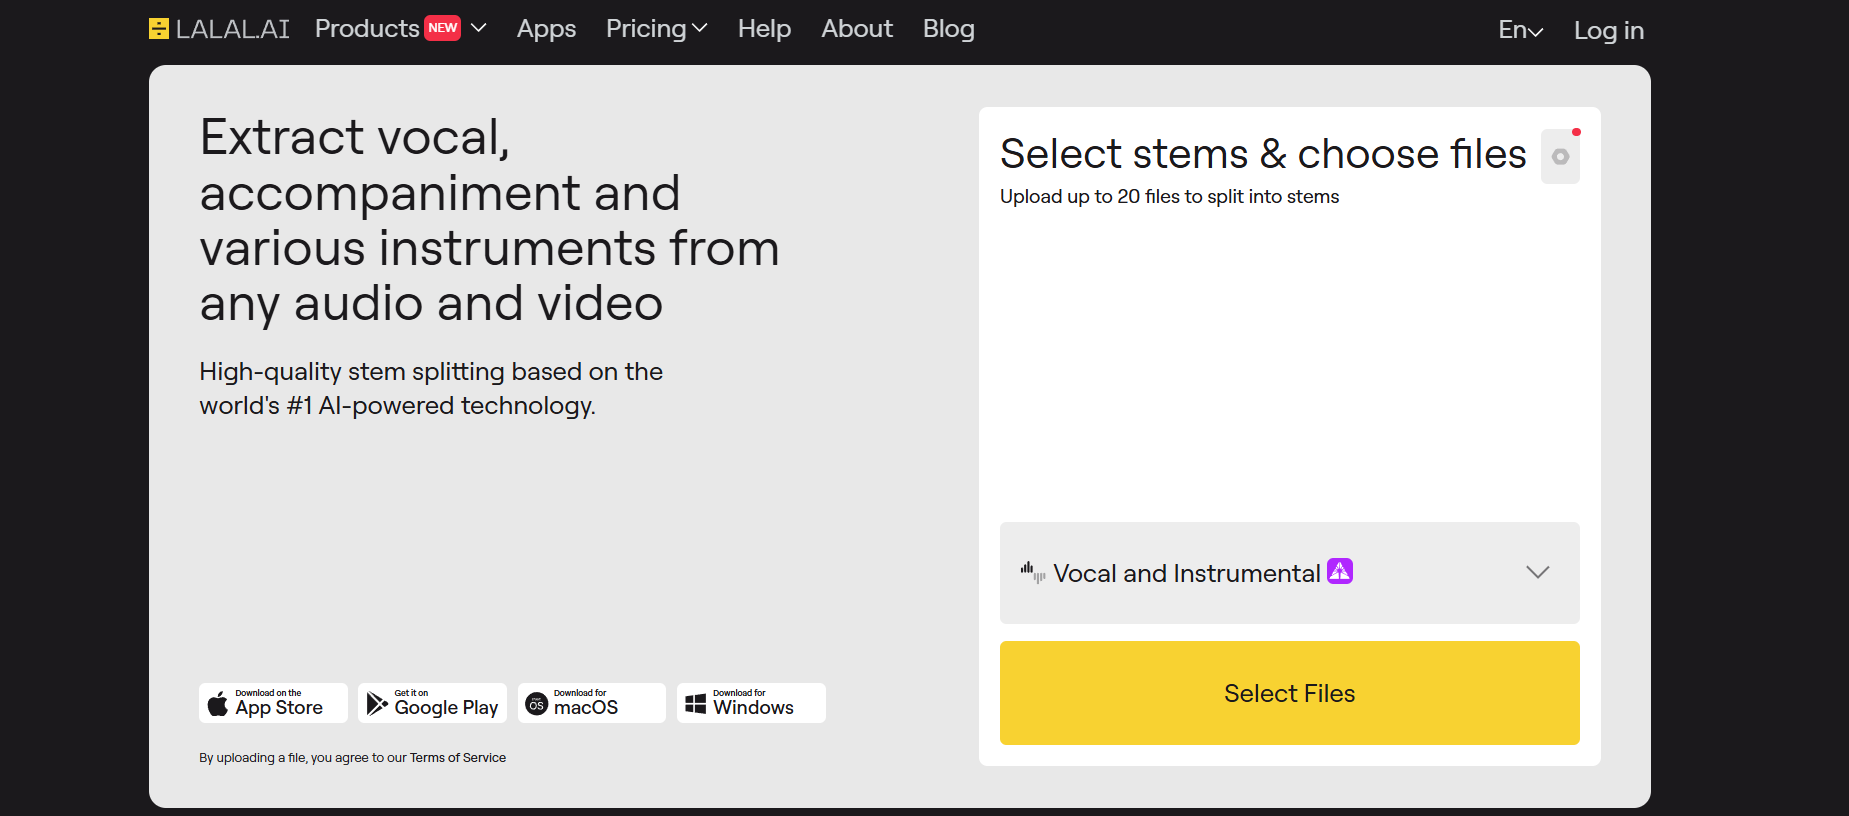Image resolution: width=1849 pixels, height=816 pixels.
Task: Open the About page
Action: pos(857,29)
